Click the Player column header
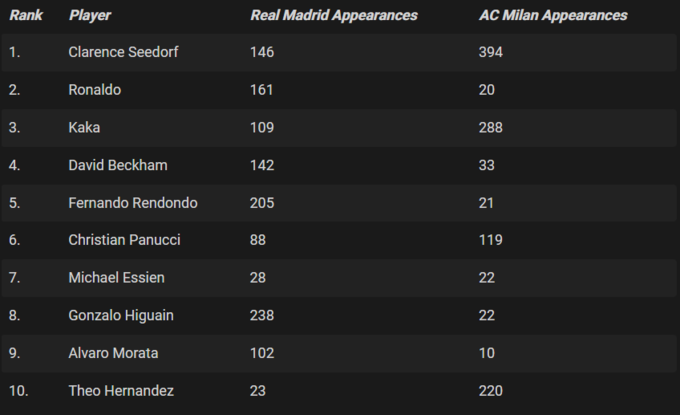The width and height of the screenshot is (680, 415). click(90, 16)
